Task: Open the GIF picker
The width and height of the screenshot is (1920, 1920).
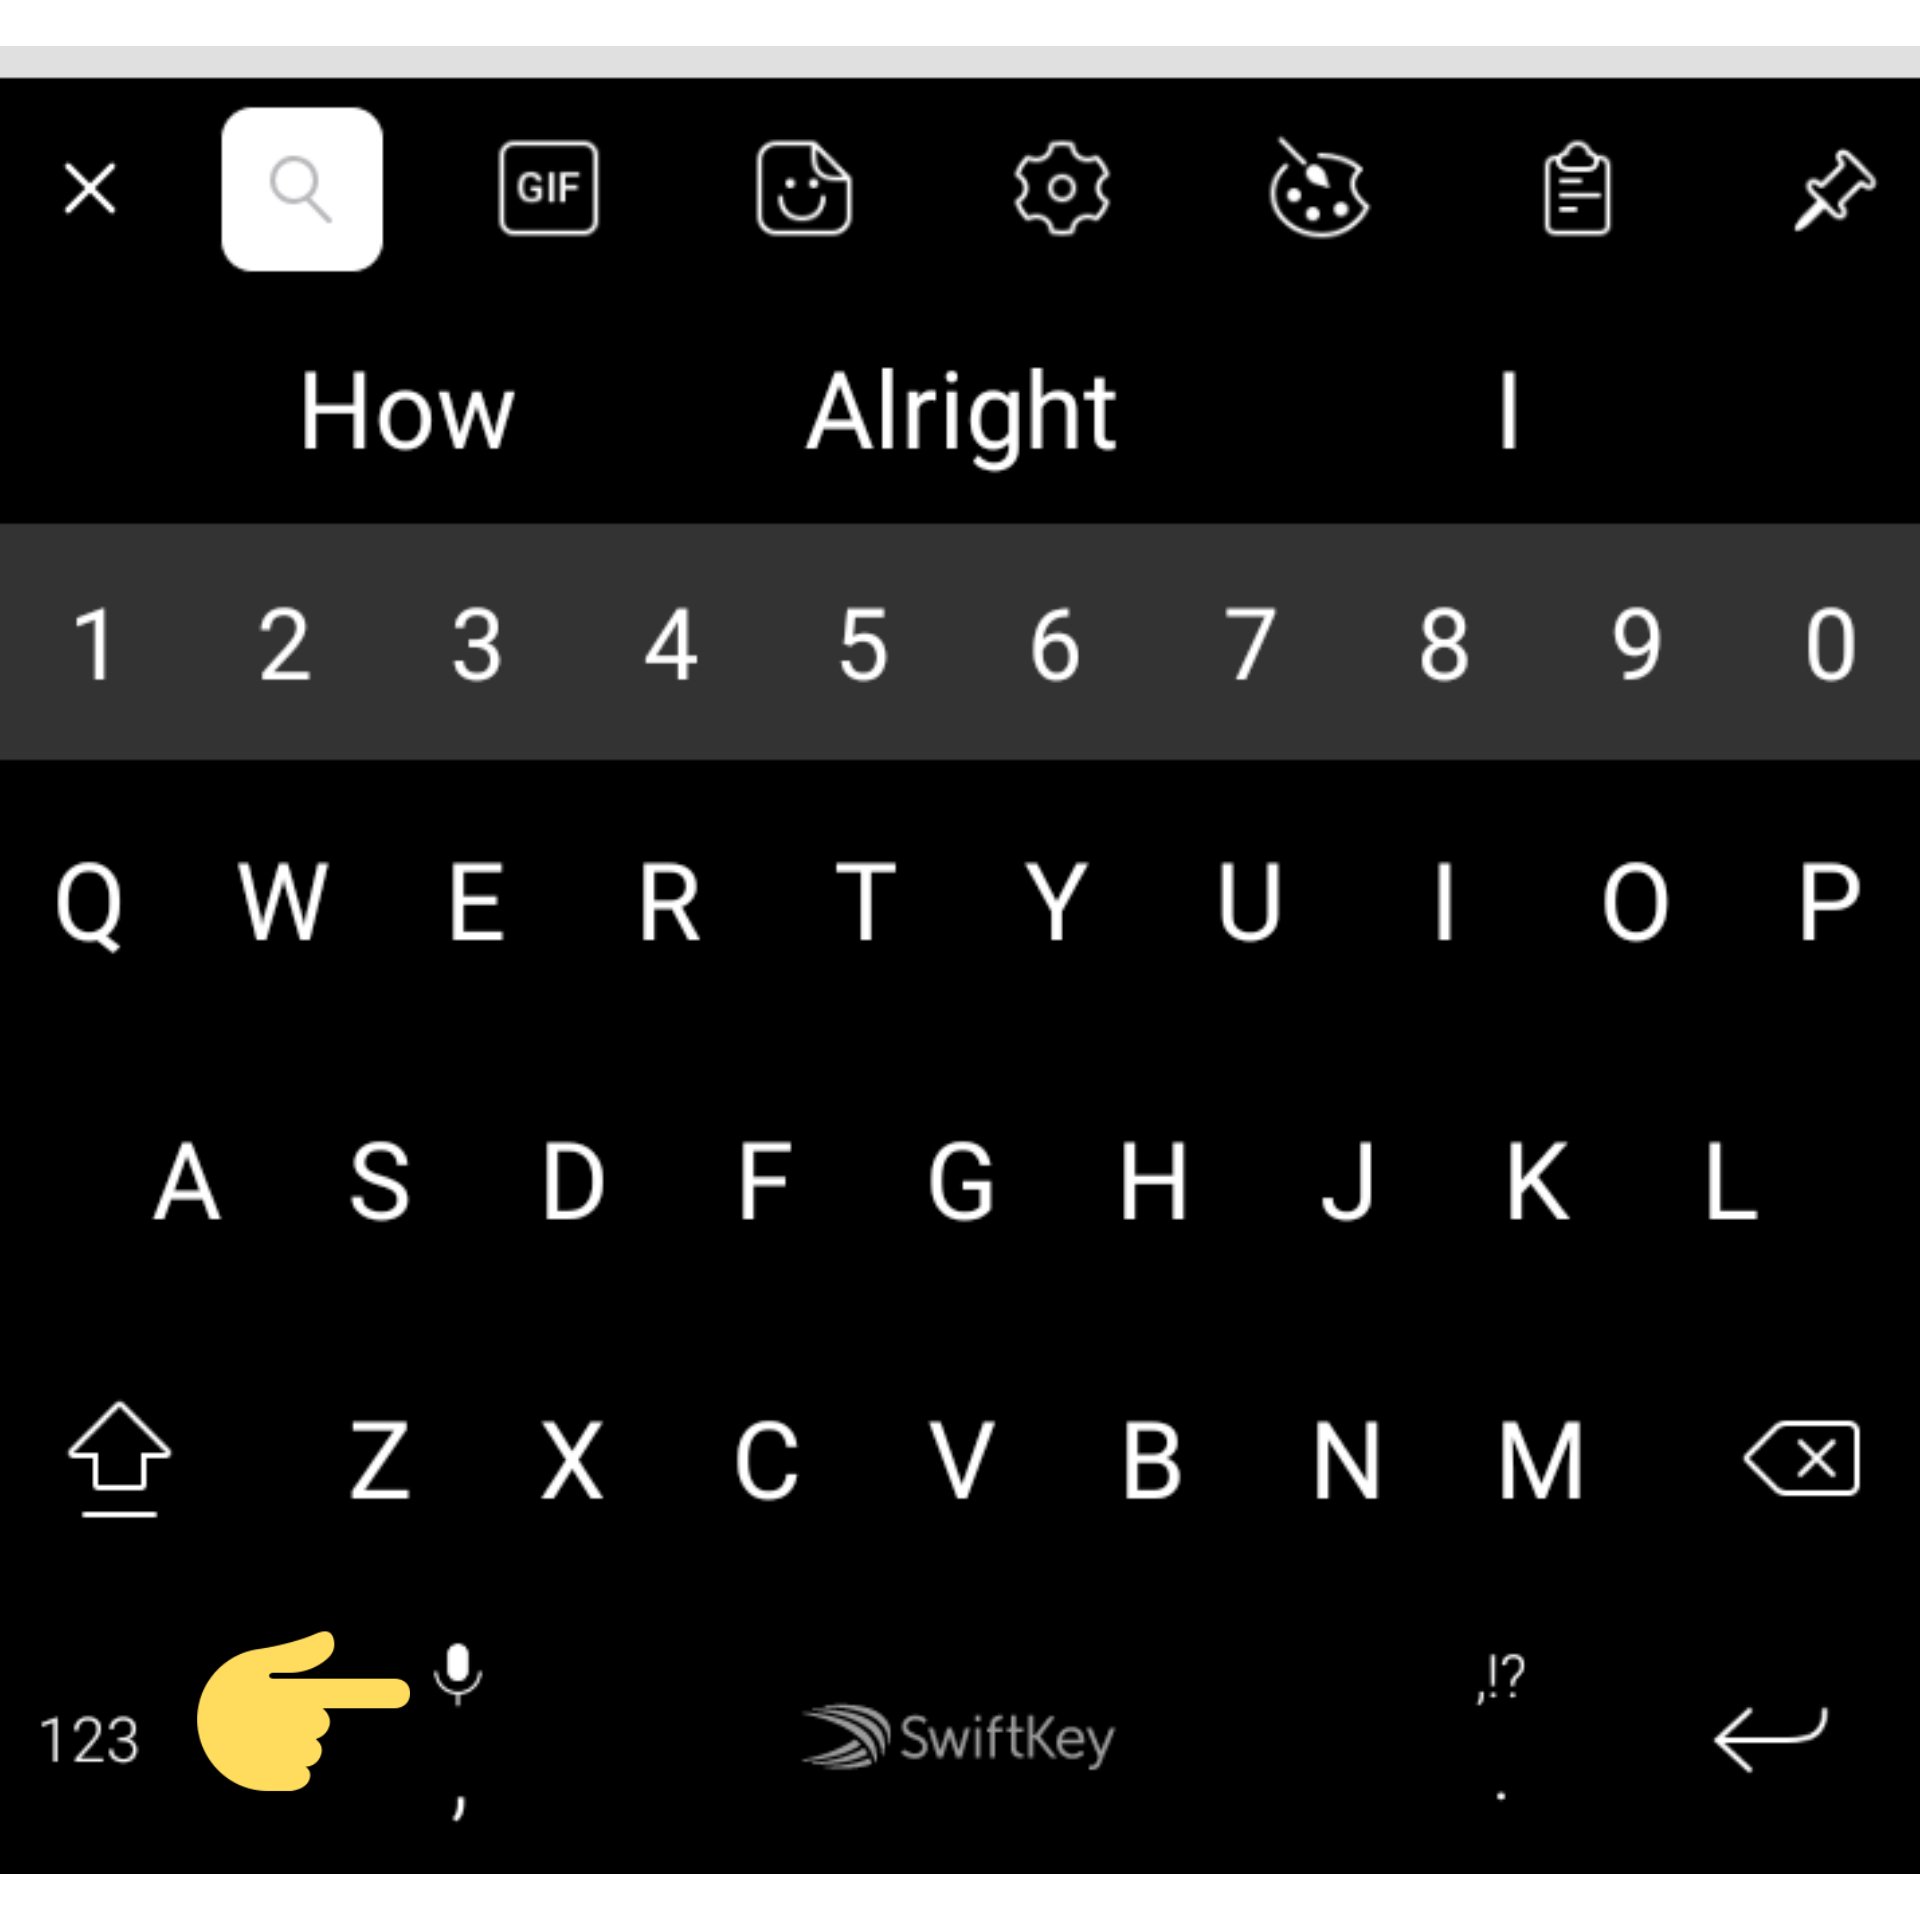Action: [549, 188]
